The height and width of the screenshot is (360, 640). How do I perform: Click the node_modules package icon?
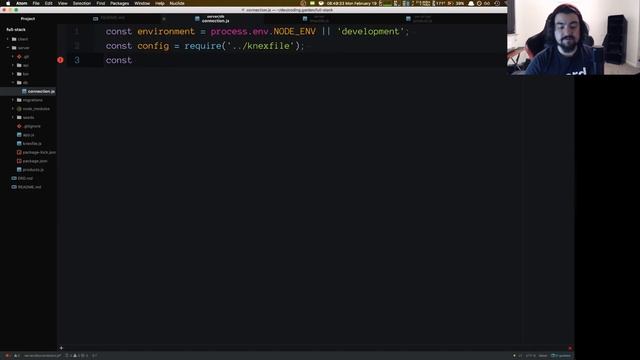[x=19, y=109]
